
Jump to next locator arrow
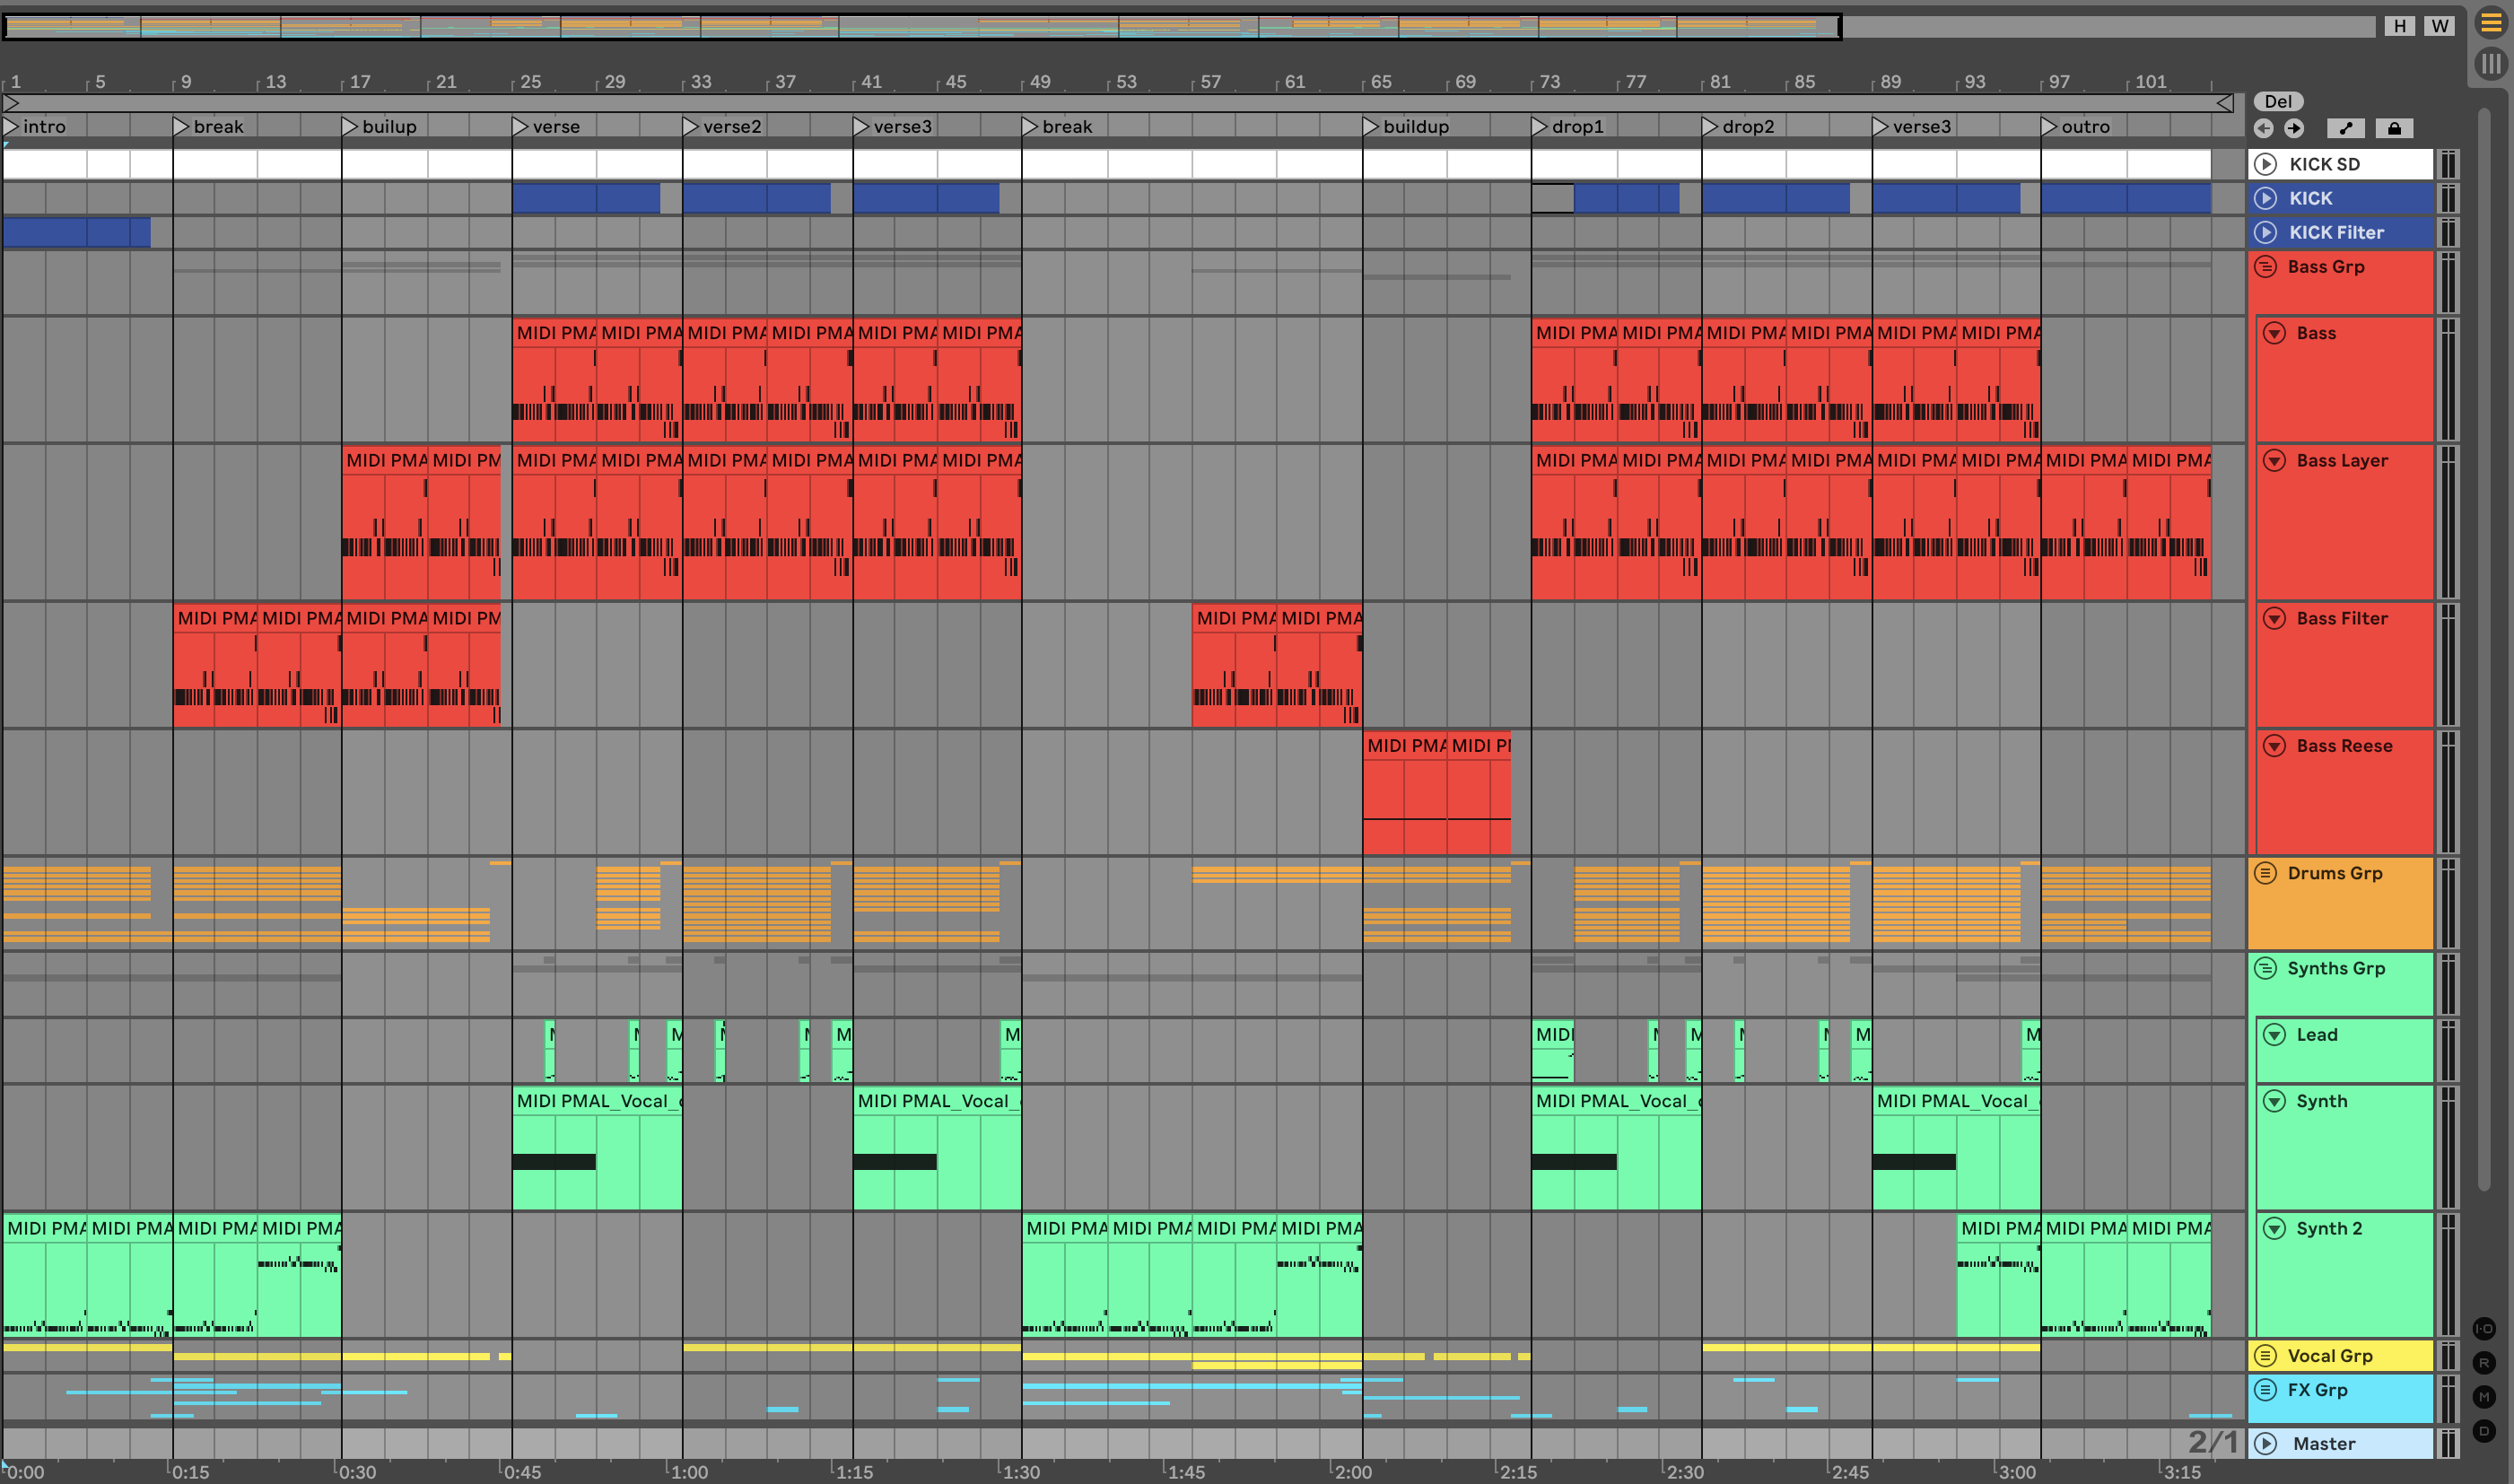coord(2294,128)
